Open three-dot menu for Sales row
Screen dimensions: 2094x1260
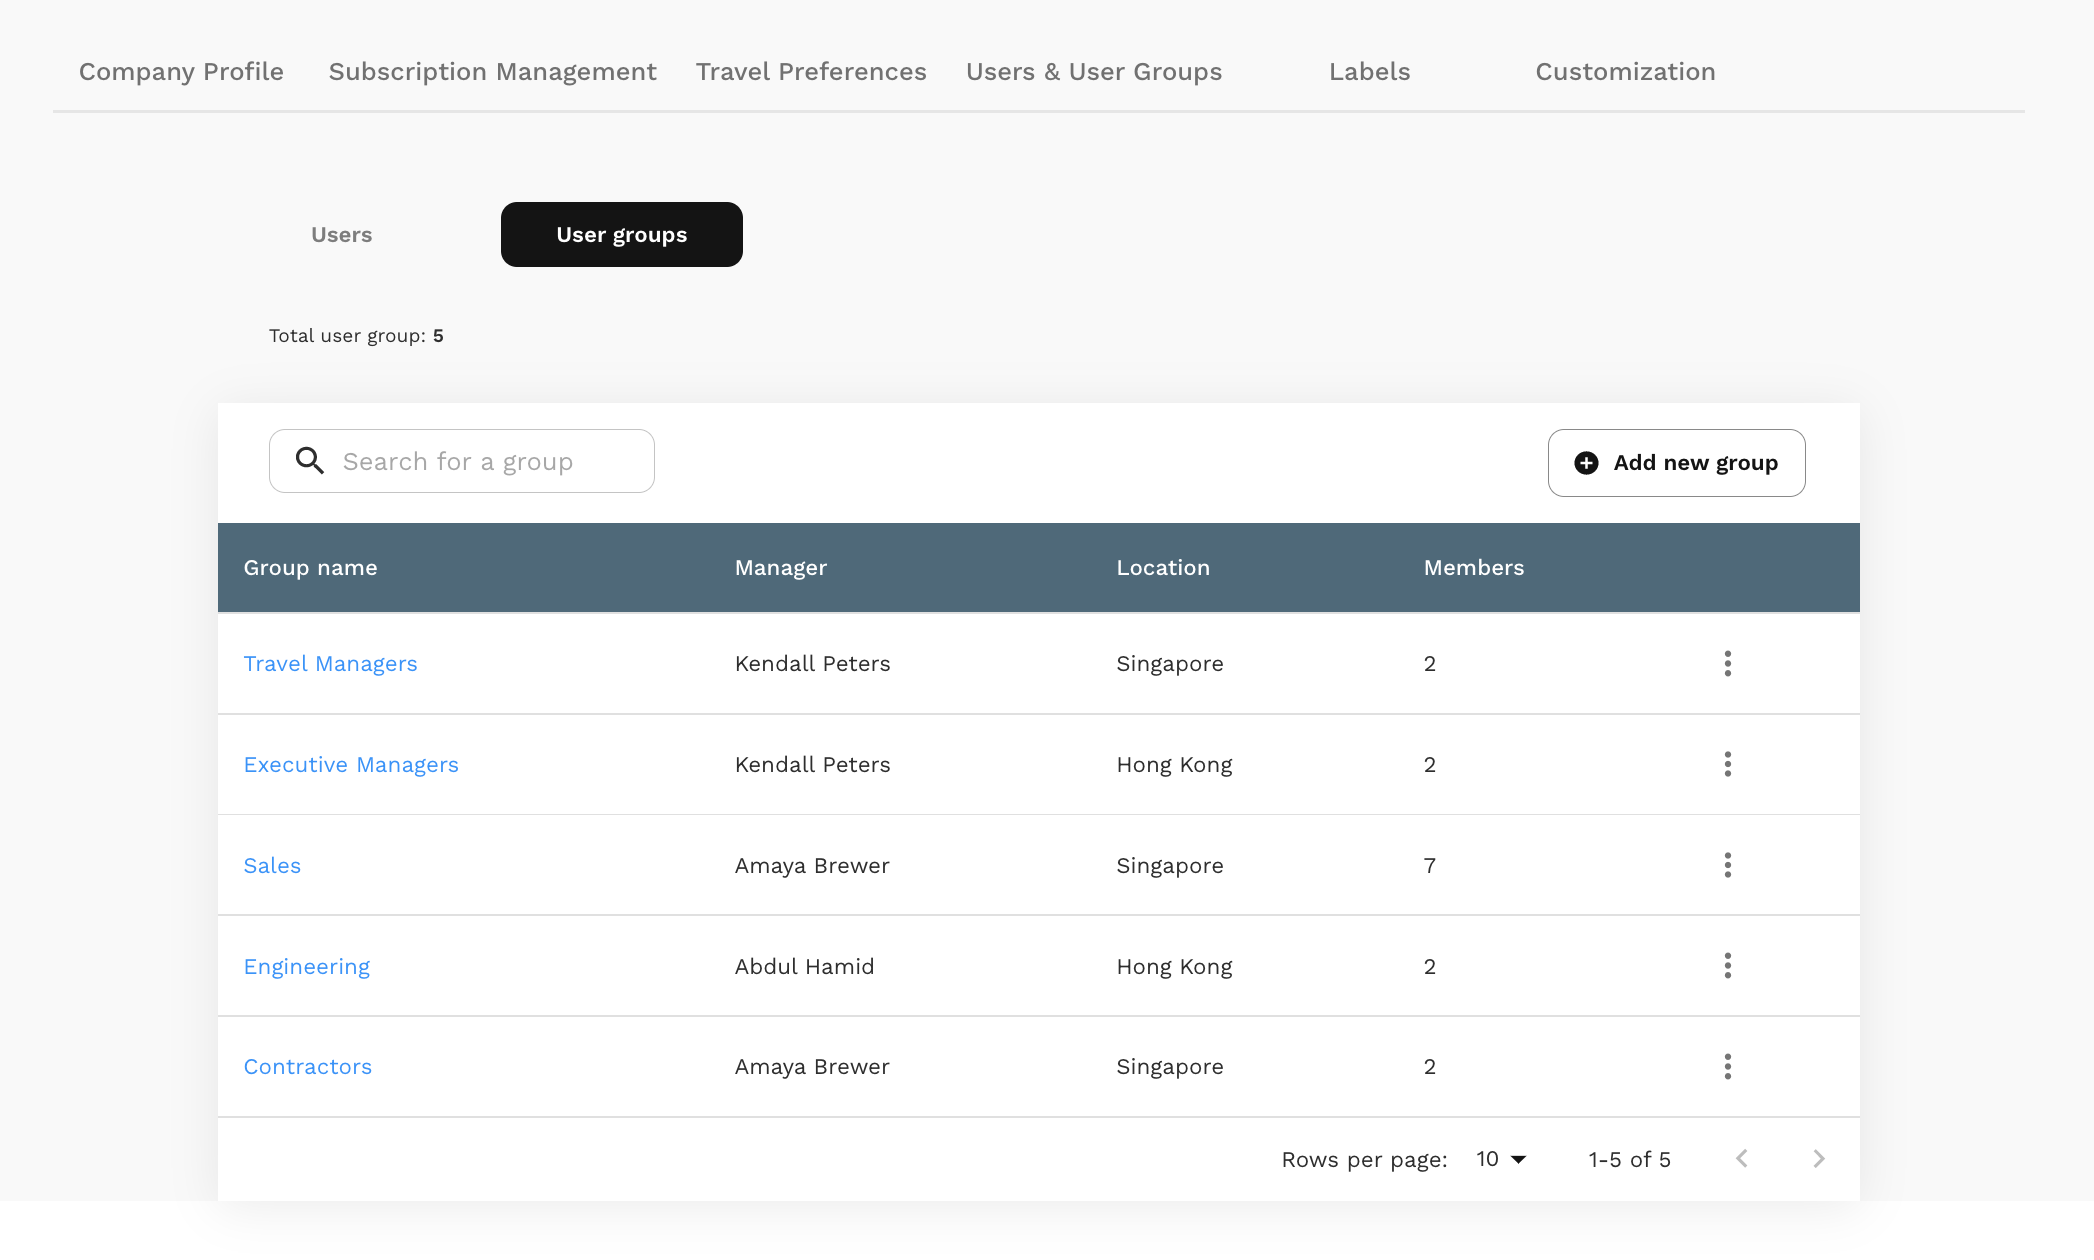[1727, 865]
